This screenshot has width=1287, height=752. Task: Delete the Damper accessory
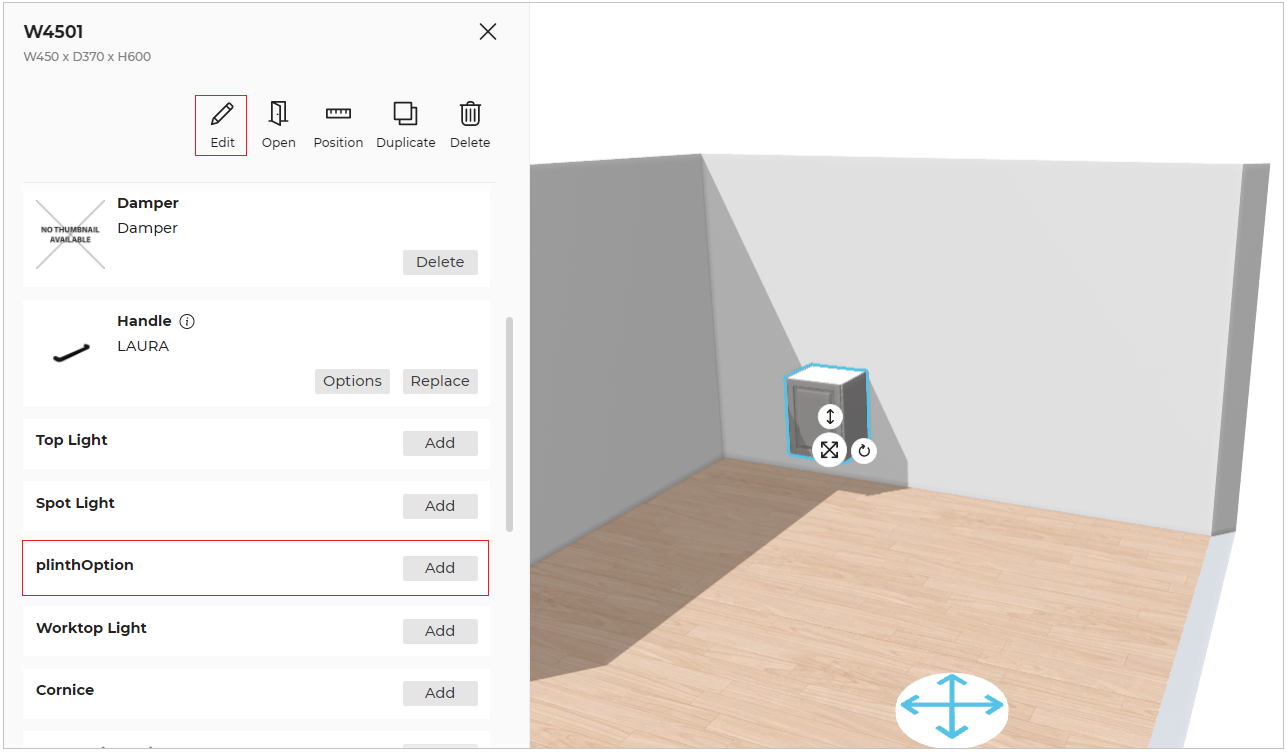point(440,262)
